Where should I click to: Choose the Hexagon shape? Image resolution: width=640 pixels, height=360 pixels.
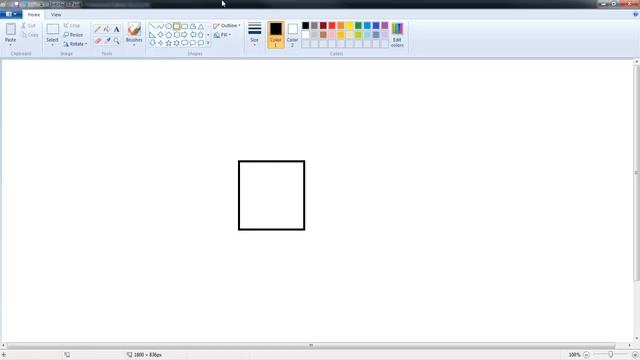[x=176, y=35]
